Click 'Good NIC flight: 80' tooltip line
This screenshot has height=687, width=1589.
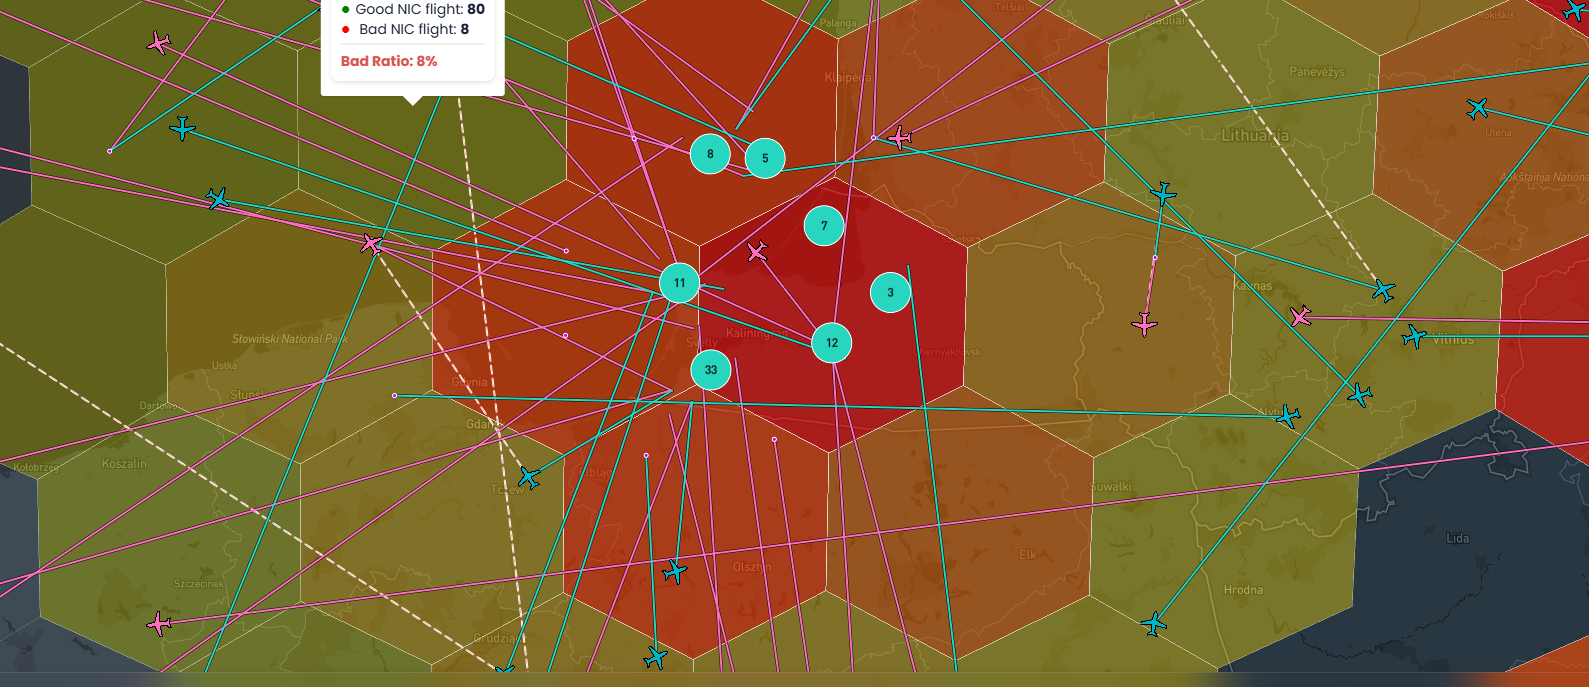[x=412, y=9]
